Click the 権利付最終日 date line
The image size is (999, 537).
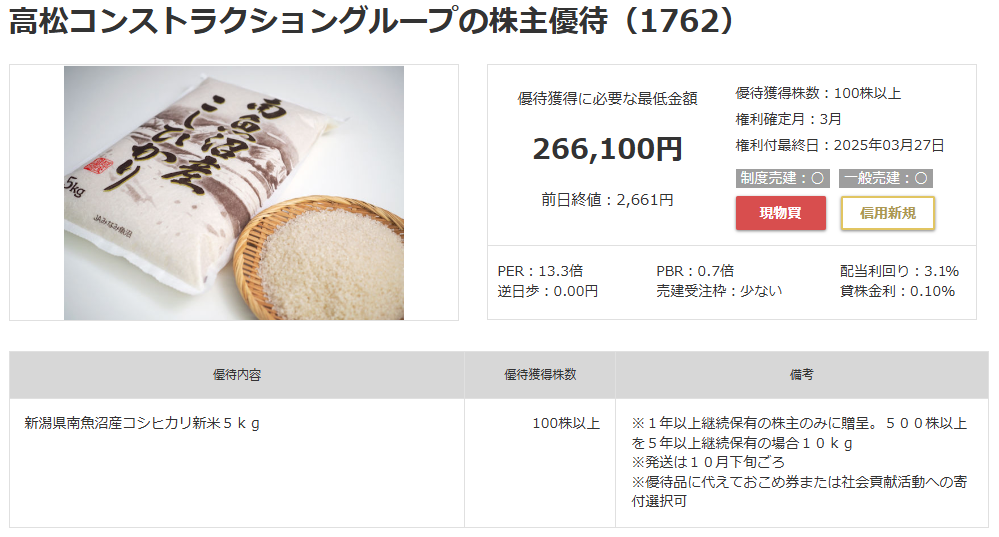tap(840, 145)
